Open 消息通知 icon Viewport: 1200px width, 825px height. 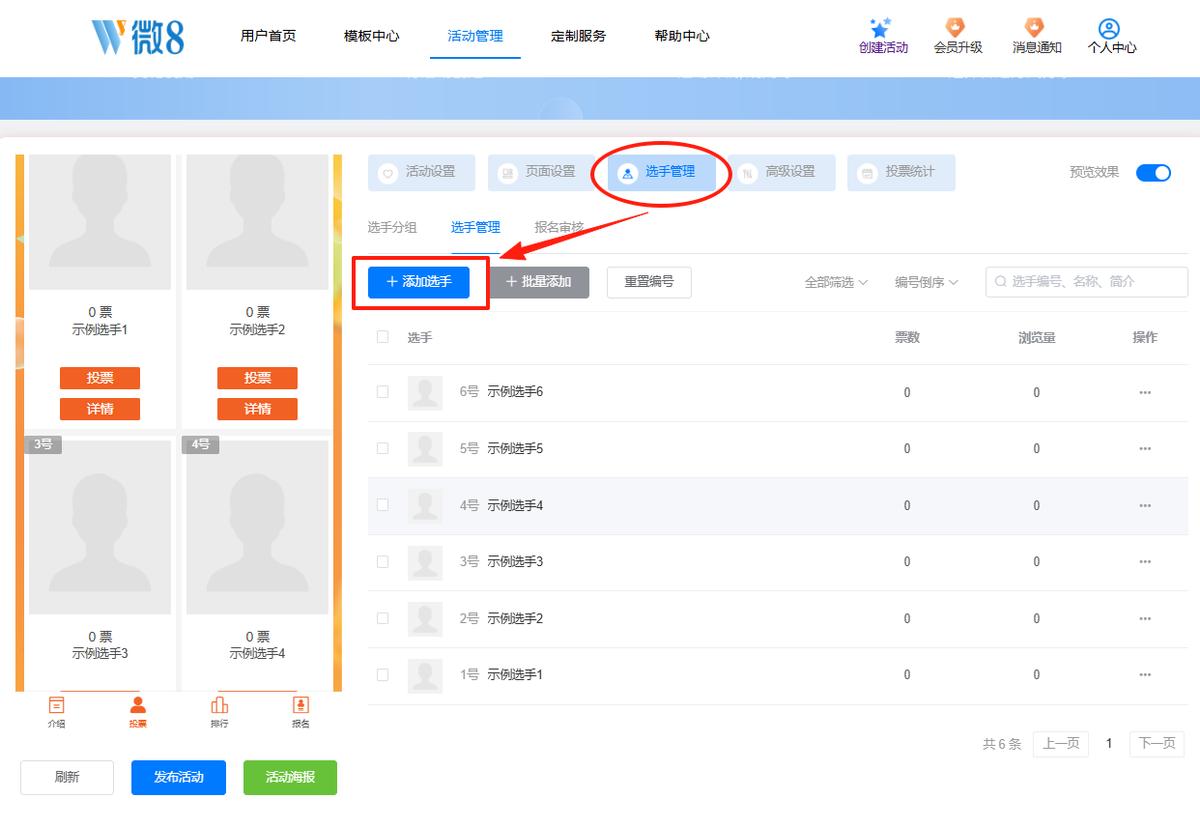click(1034, 28)
